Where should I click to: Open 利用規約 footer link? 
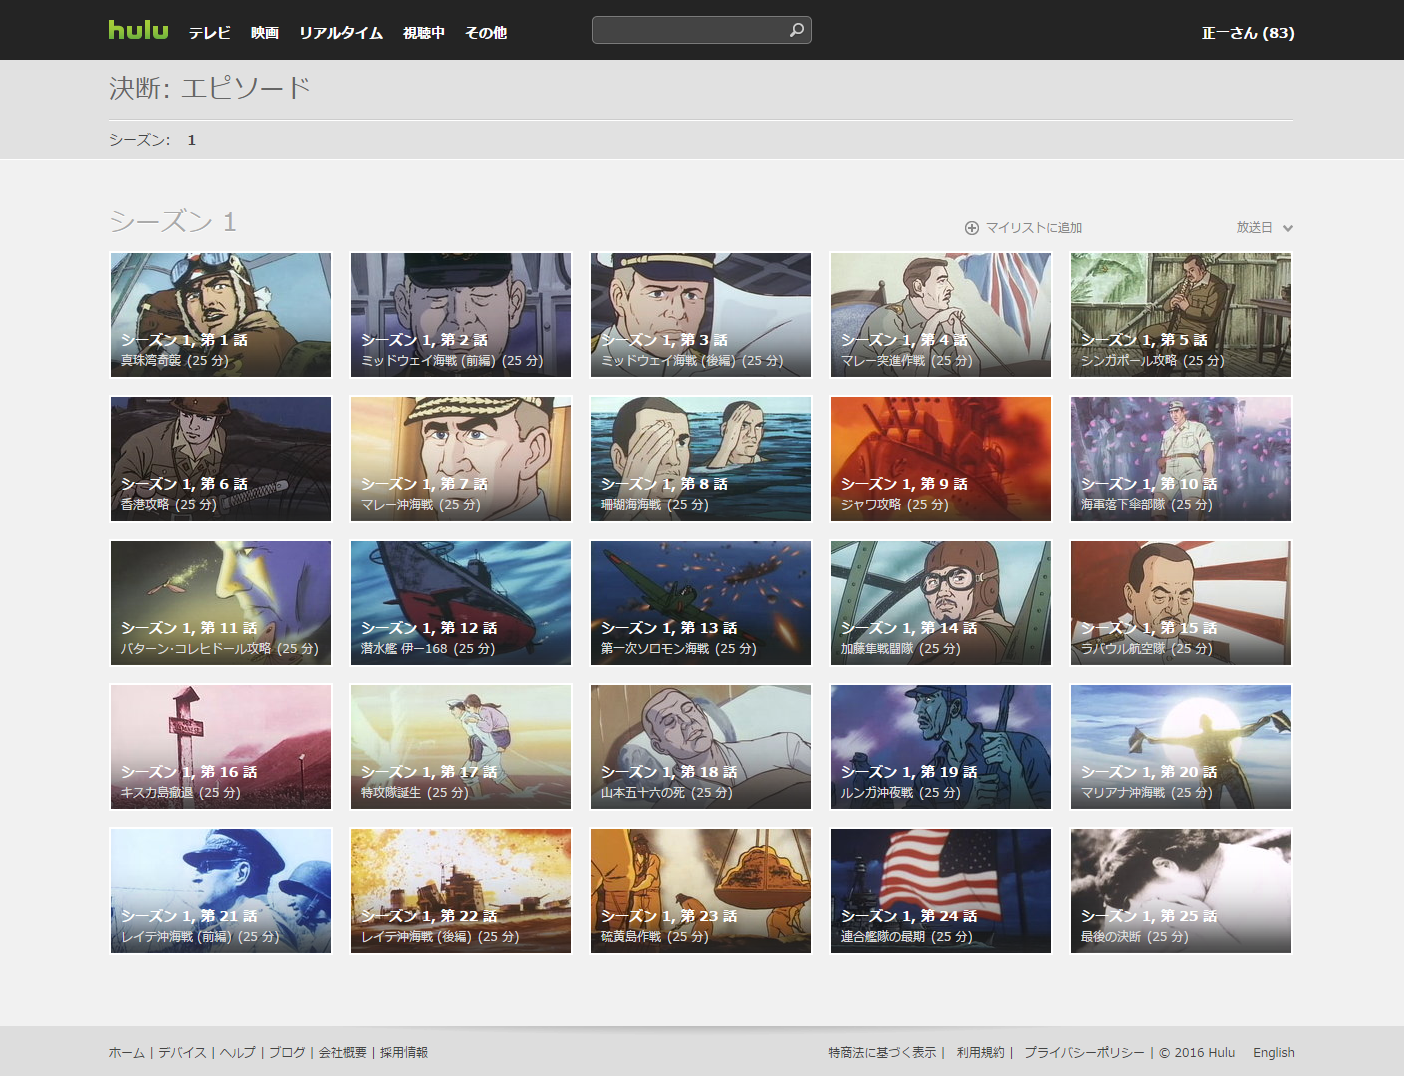(x=981, y=1053)
